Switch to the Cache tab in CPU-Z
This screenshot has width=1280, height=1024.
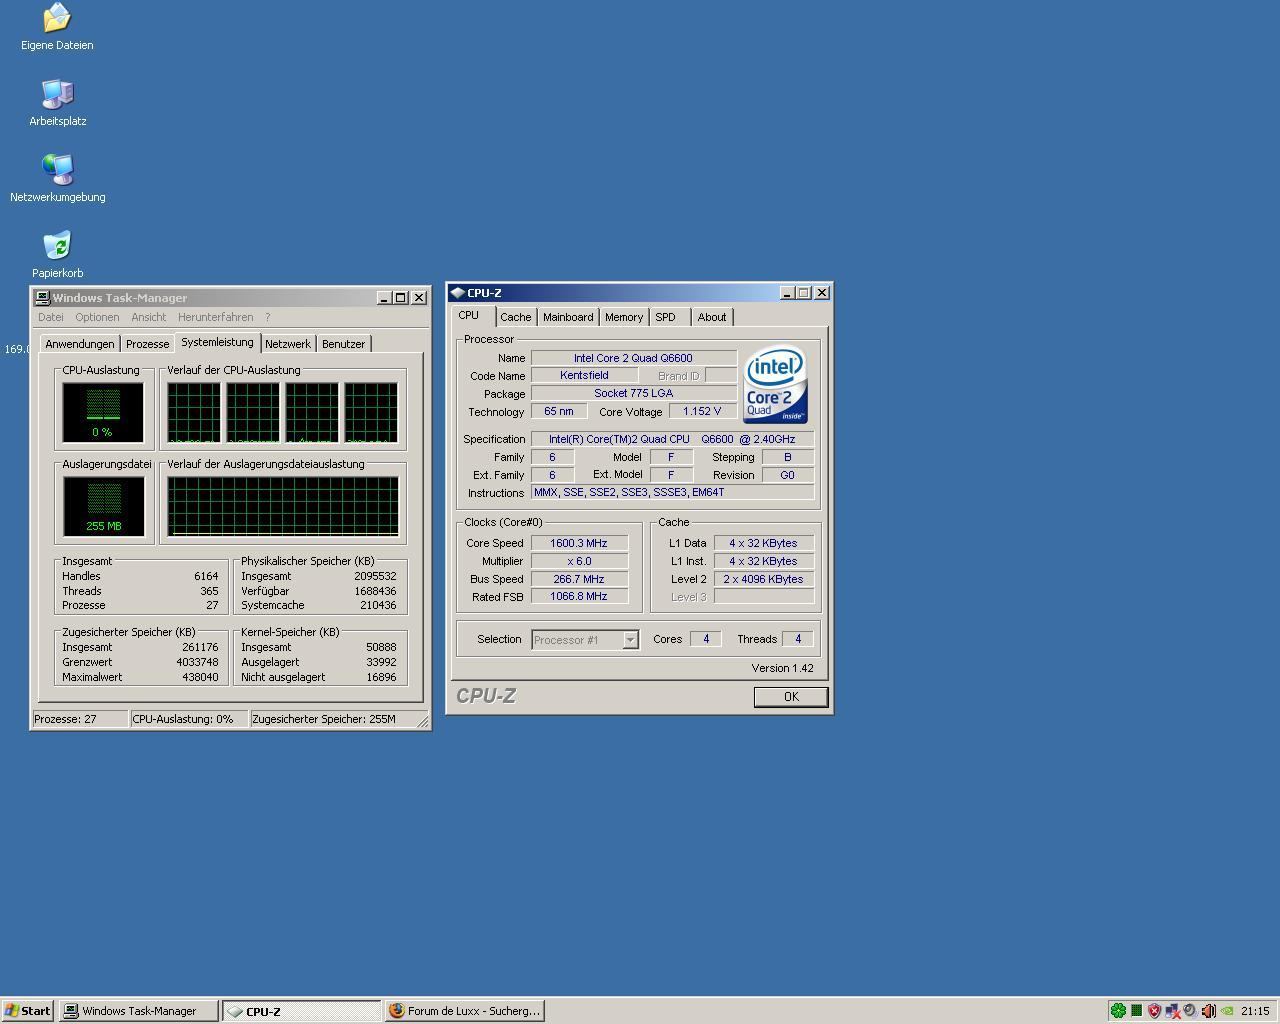point(516,317)
